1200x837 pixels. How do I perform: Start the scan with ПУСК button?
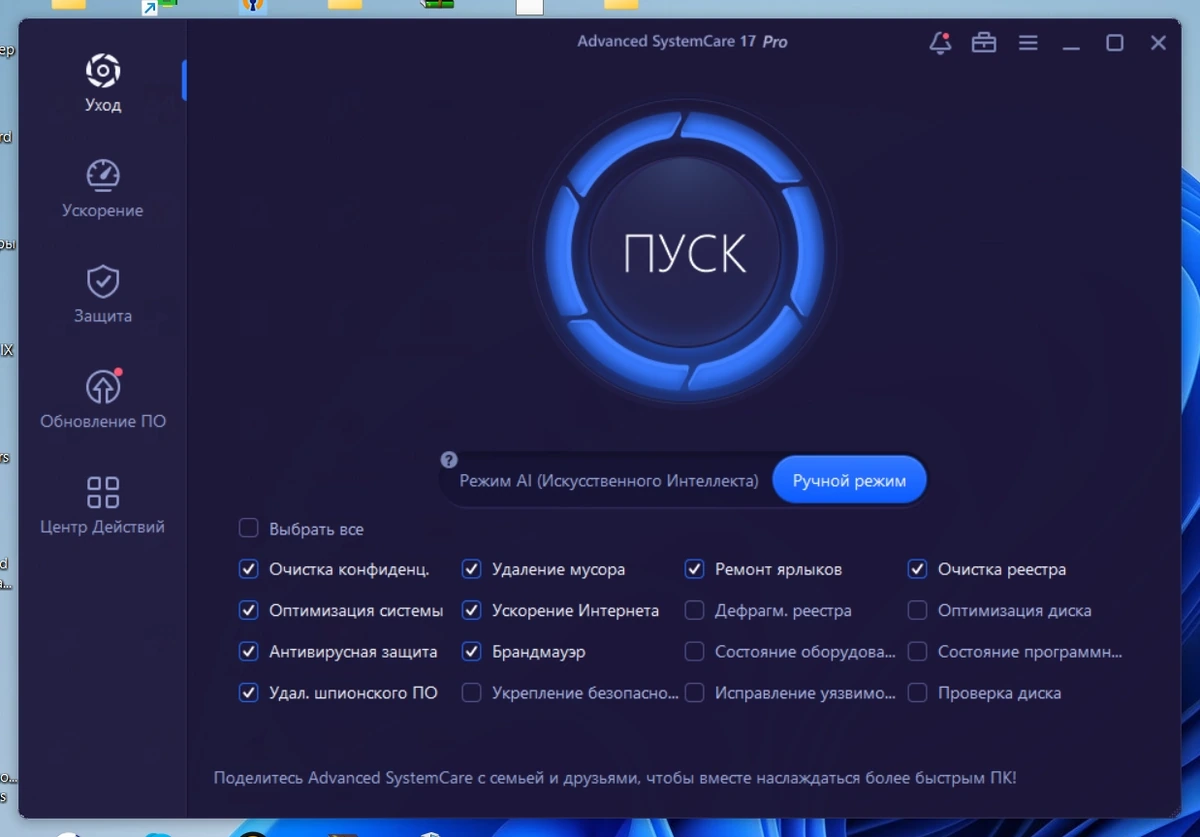tap(685, 254)
